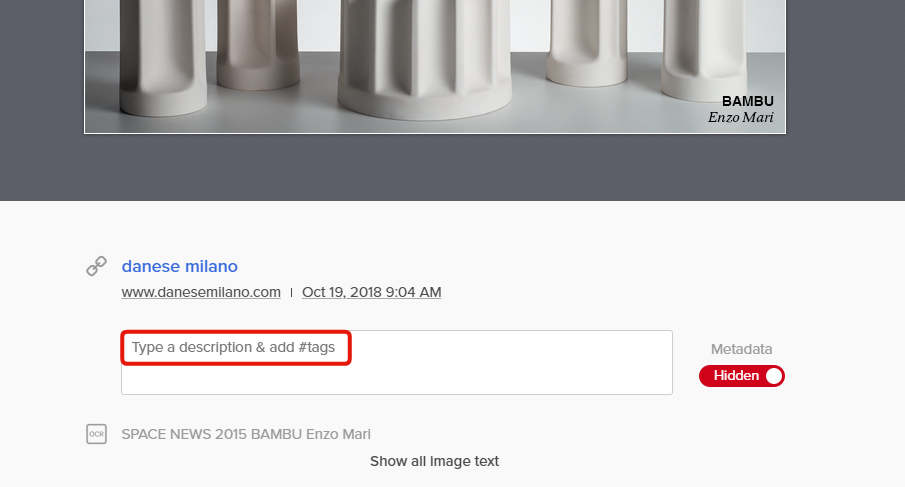Viewport: 905px width, 487px height.
Task: Select the SPACE NEWS 2015 BAMBU OCR text
Action: pos(246,434)
